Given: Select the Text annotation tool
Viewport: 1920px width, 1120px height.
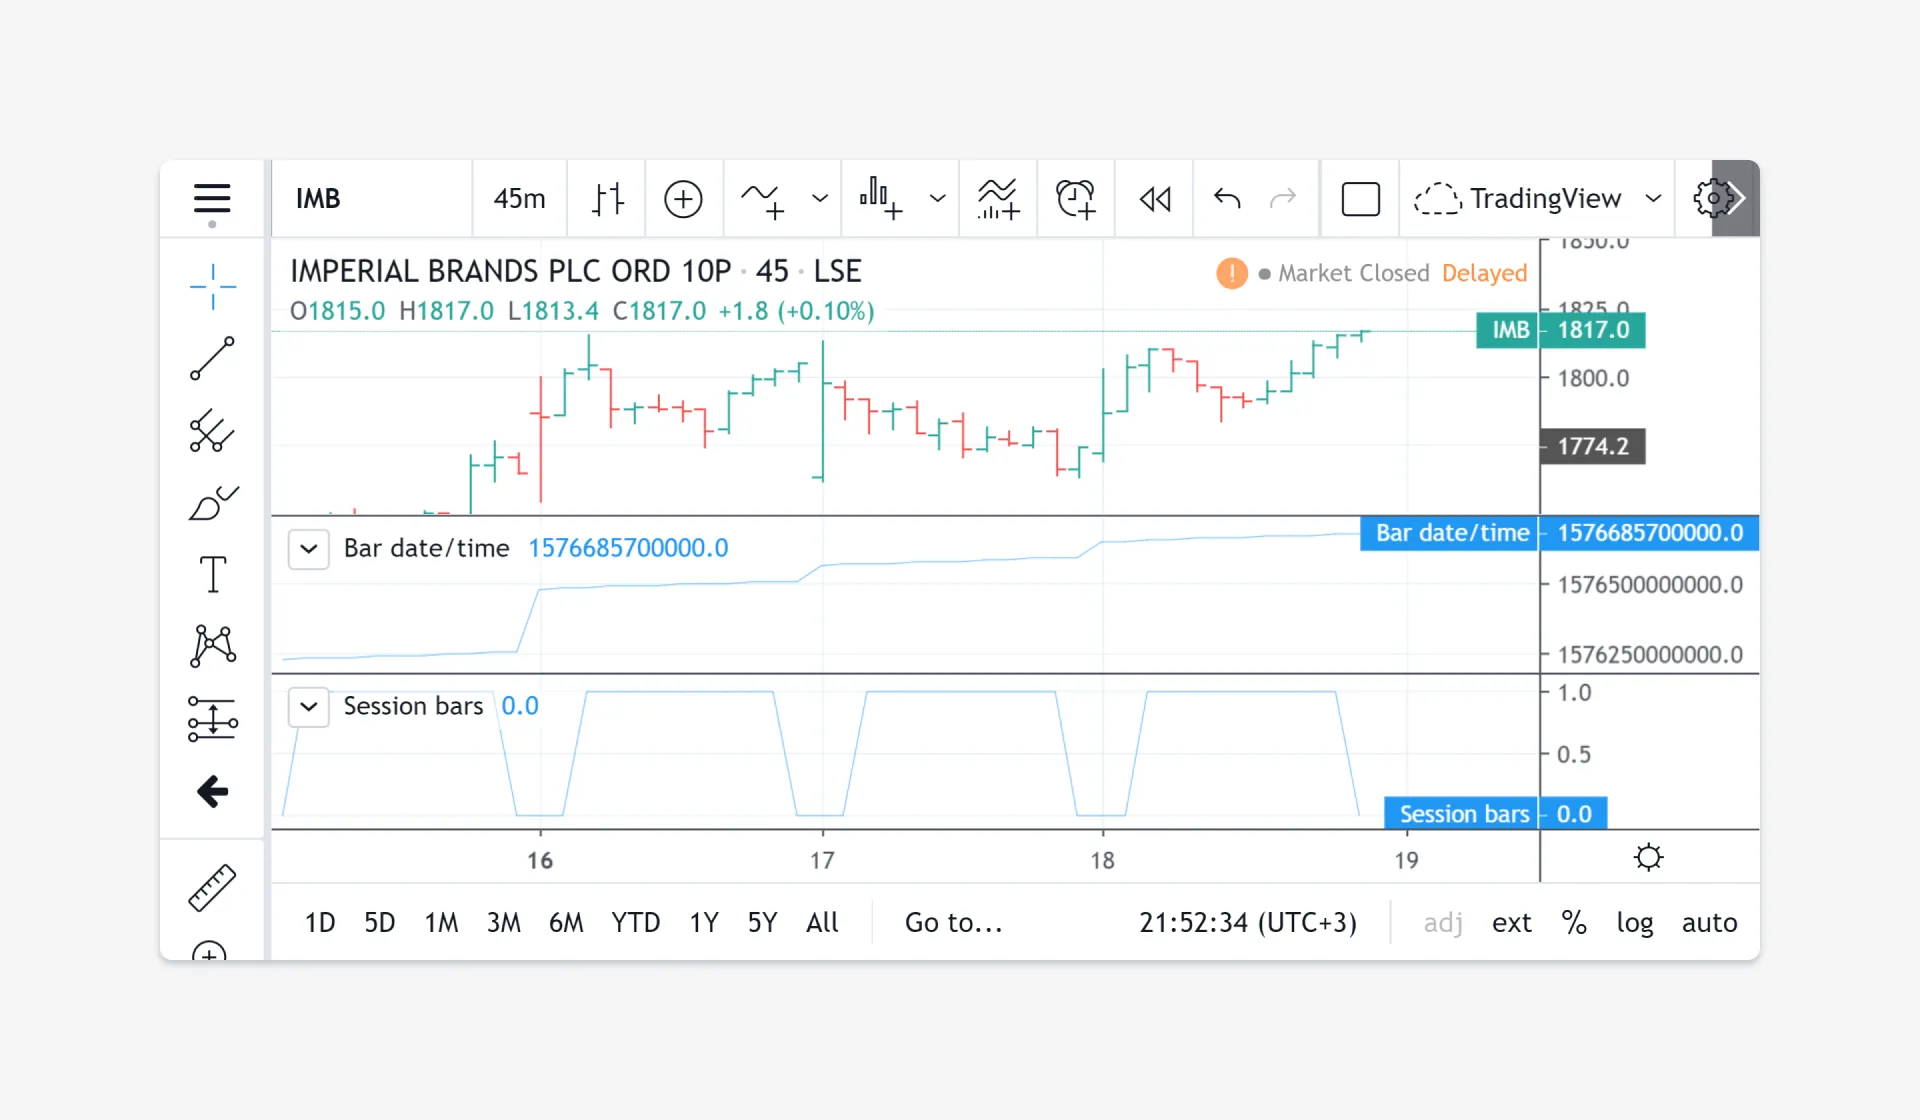Looking at the screenshot, I should (x=212, y=574).
